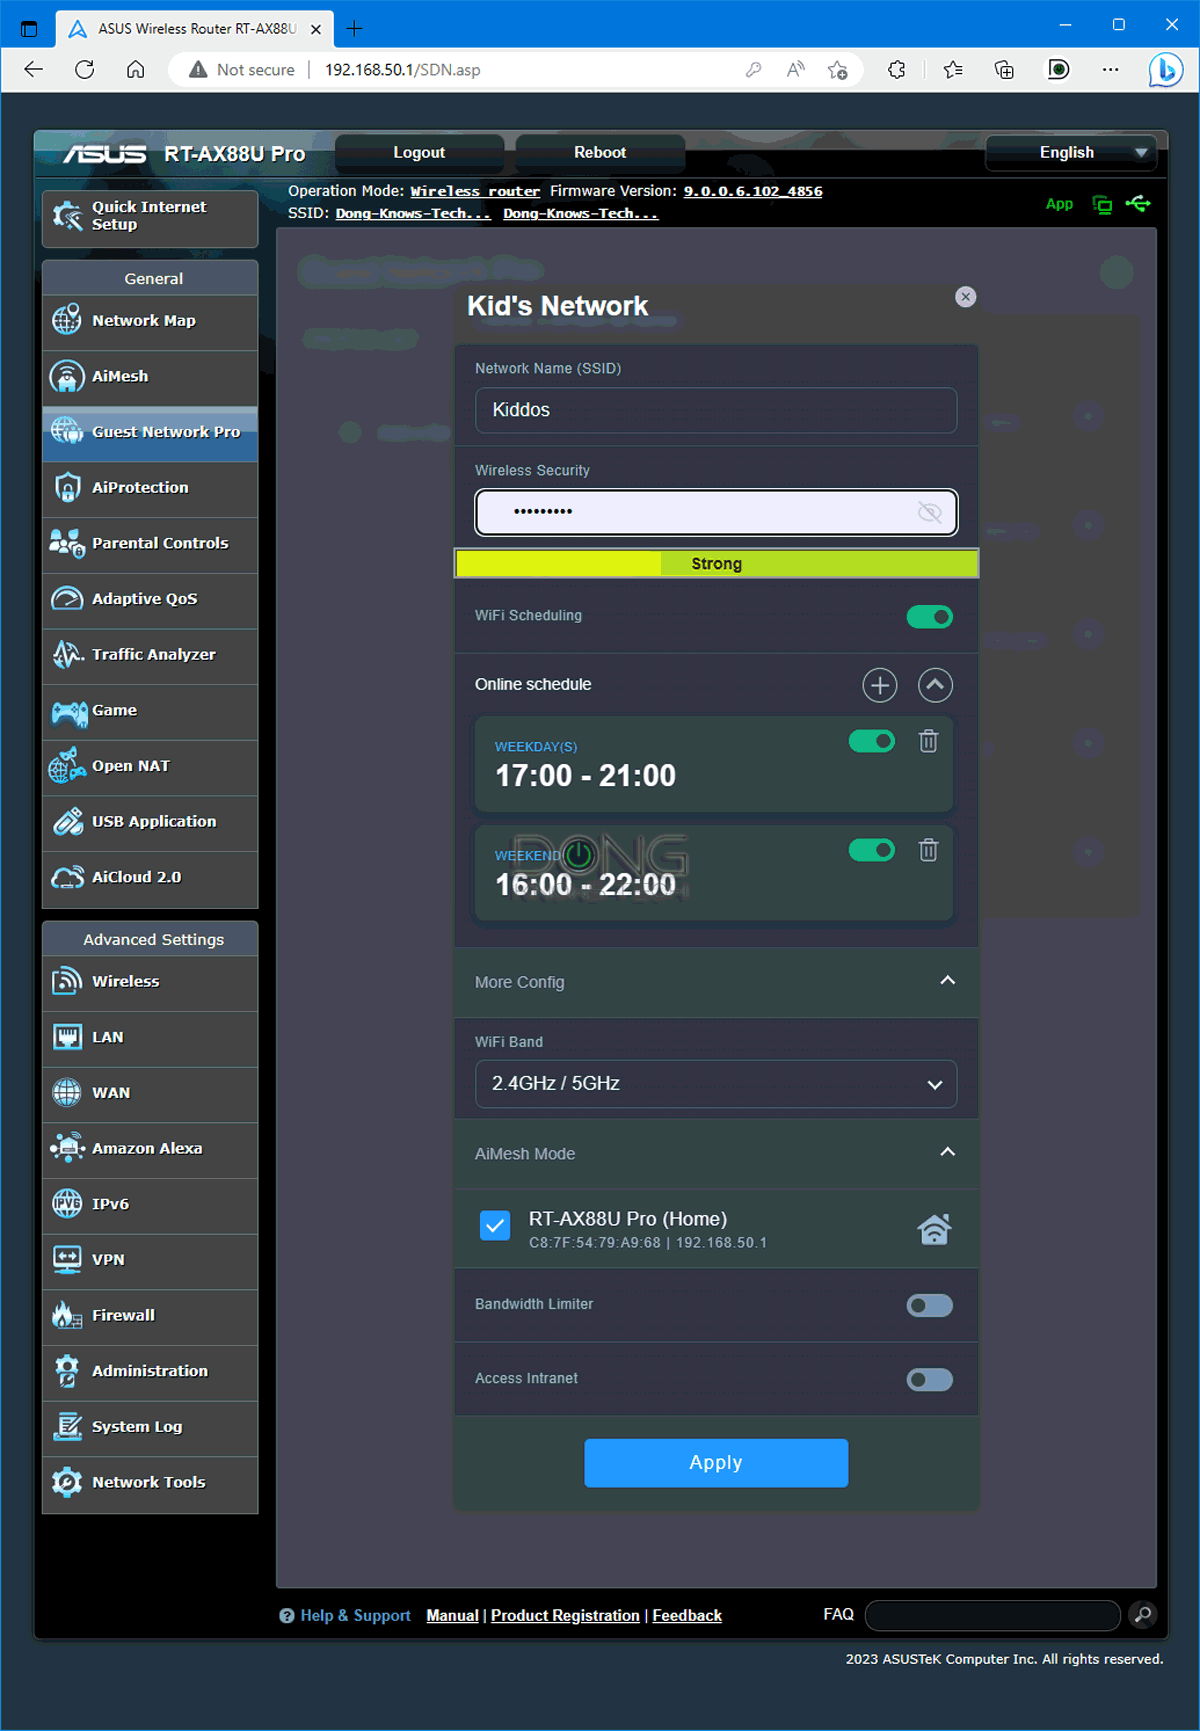Collapse the AiMesh Mode section

pos(948,1152)
